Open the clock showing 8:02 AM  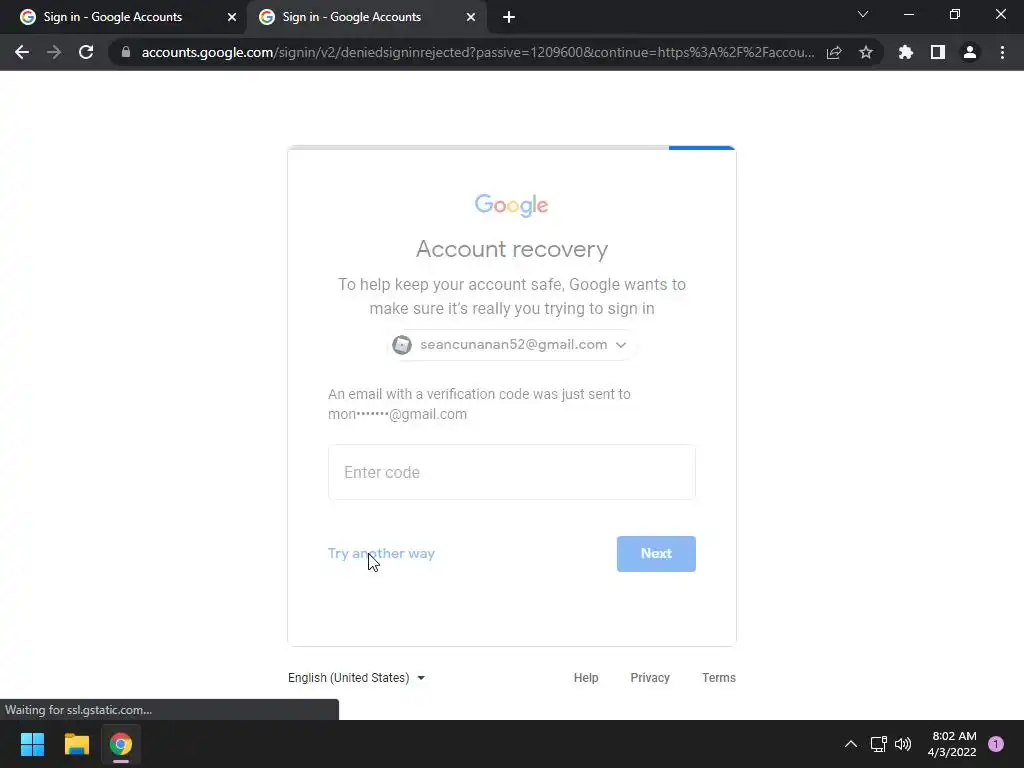(952, 744)
